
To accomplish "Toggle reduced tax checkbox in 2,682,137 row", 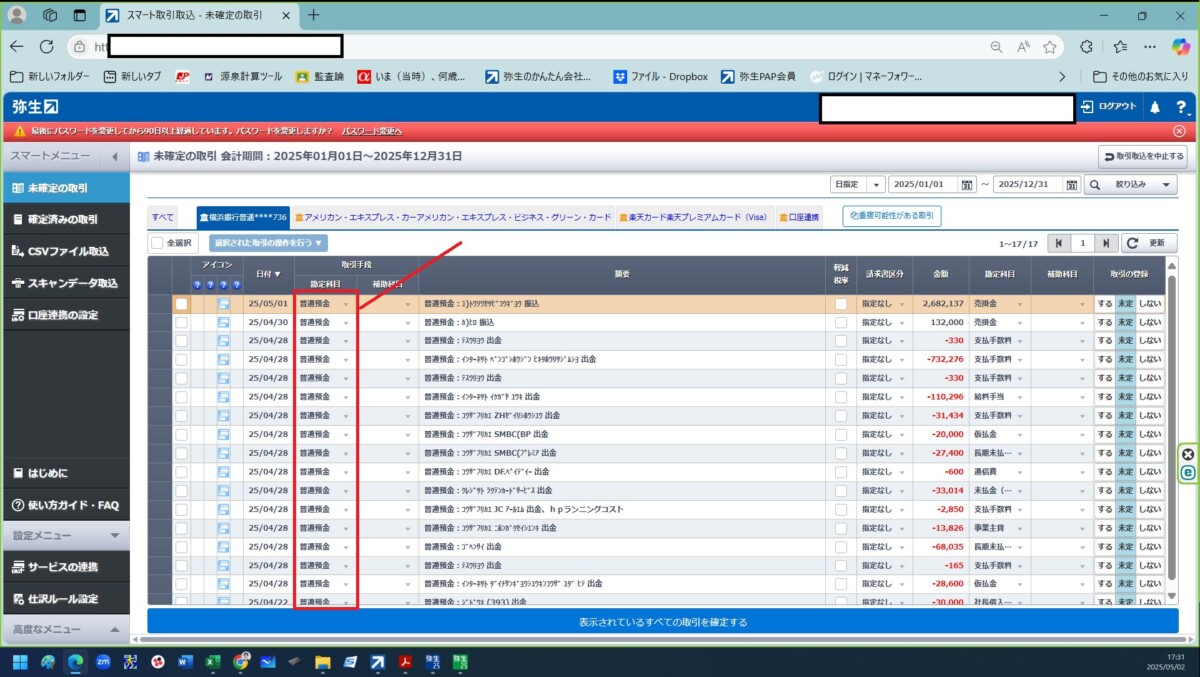I will pyautogui.click(x=841, y=304).
